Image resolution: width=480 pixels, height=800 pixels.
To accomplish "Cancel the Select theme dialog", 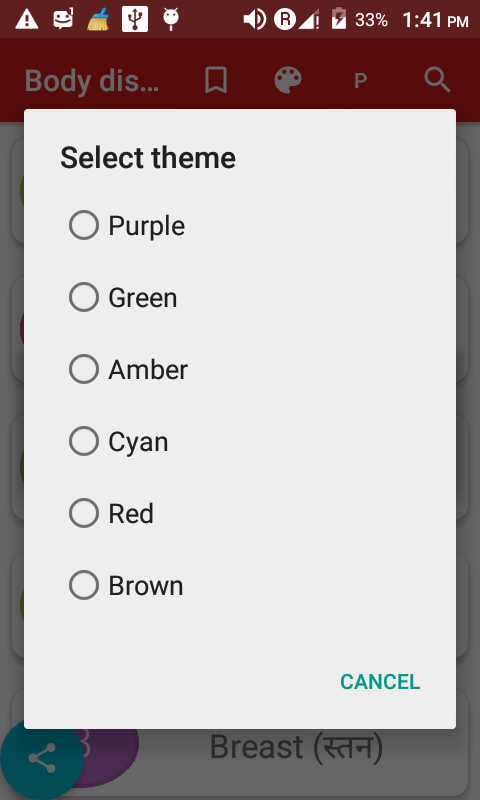I will pos(380,682).
